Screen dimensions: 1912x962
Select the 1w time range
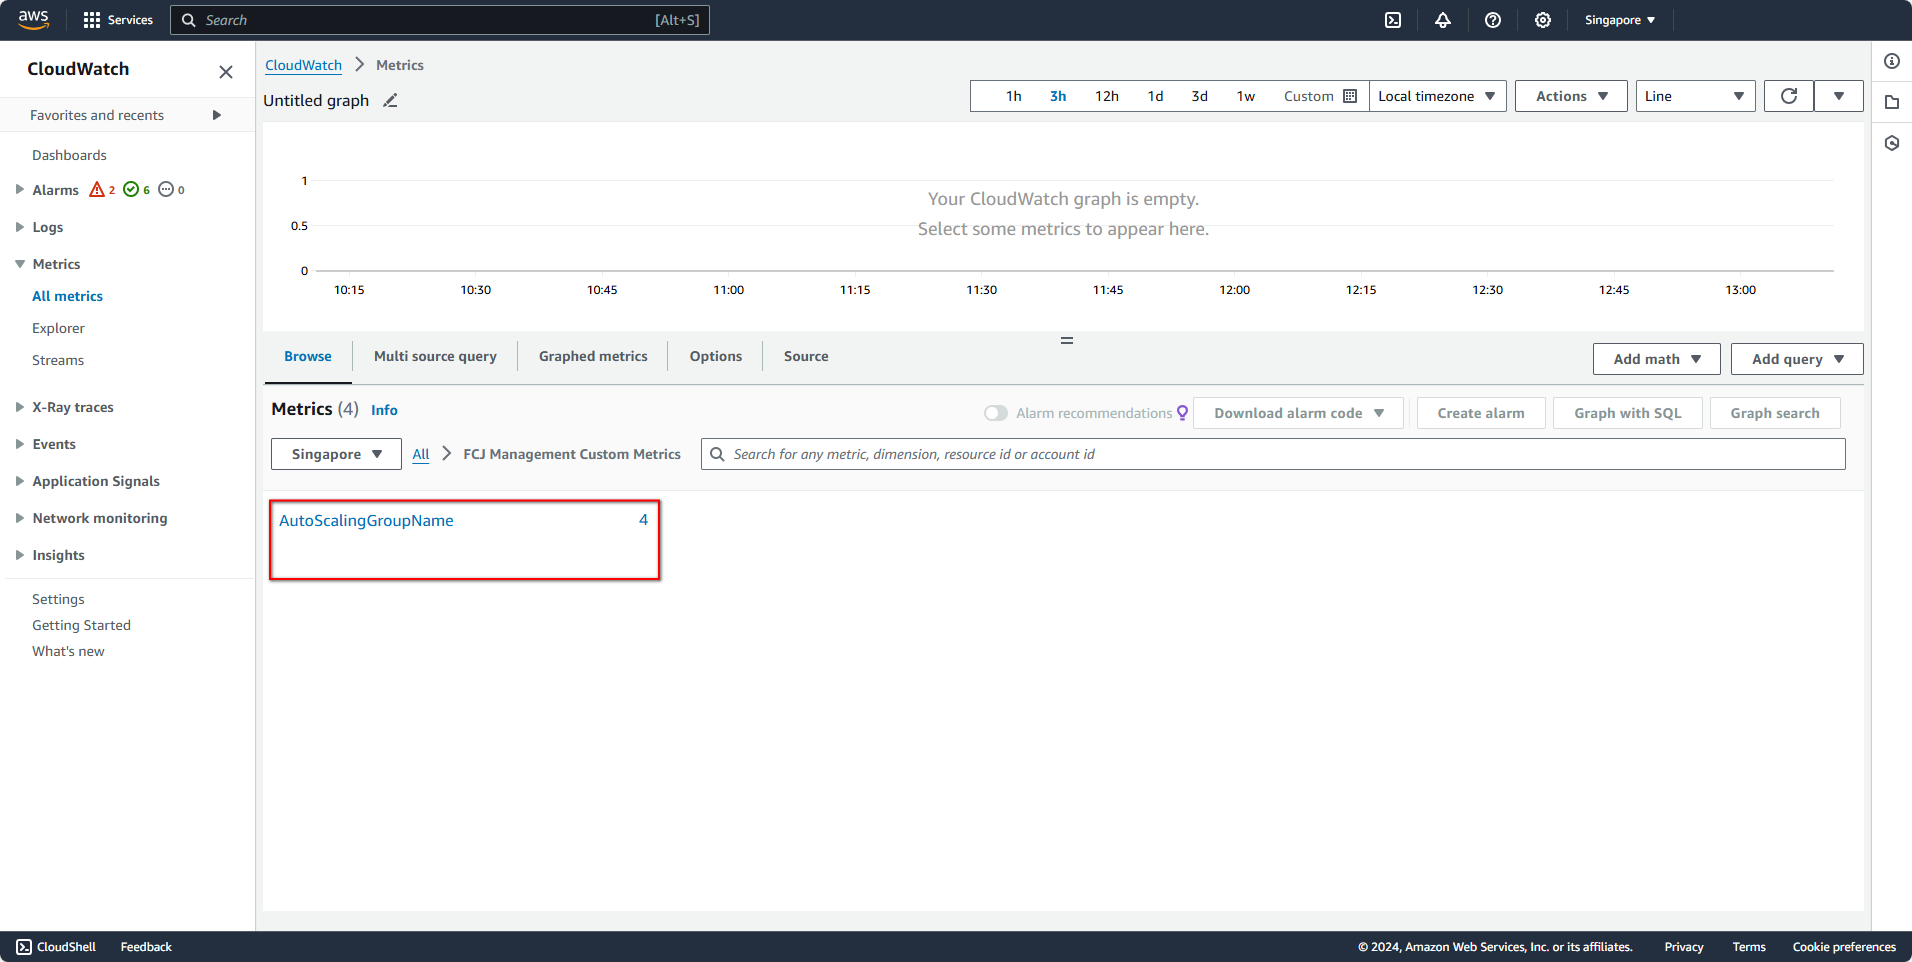(1245, 96)
